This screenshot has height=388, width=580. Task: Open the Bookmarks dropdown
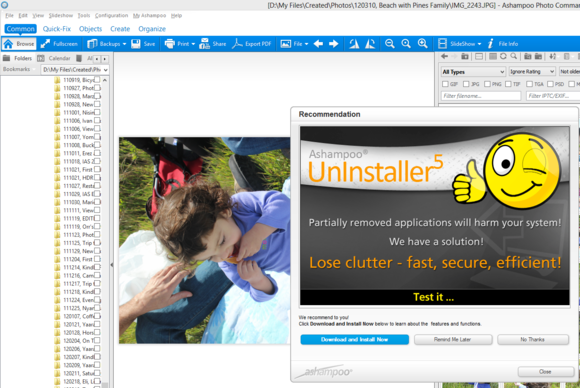18,69
